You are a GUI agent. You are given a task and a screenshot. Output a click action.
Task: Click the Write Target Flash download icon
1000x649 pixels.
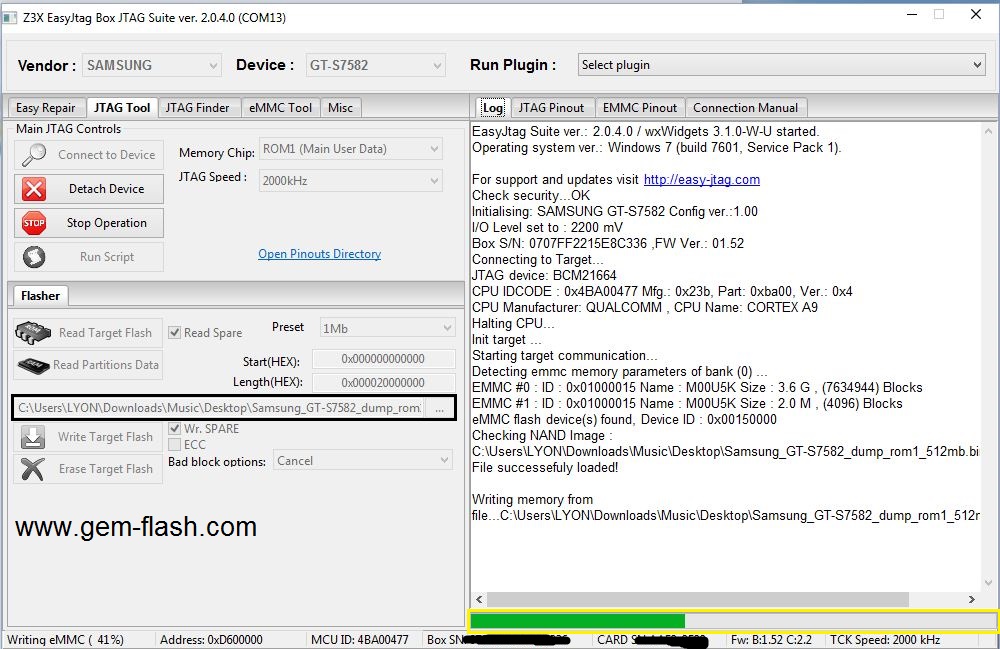point(33,437)
